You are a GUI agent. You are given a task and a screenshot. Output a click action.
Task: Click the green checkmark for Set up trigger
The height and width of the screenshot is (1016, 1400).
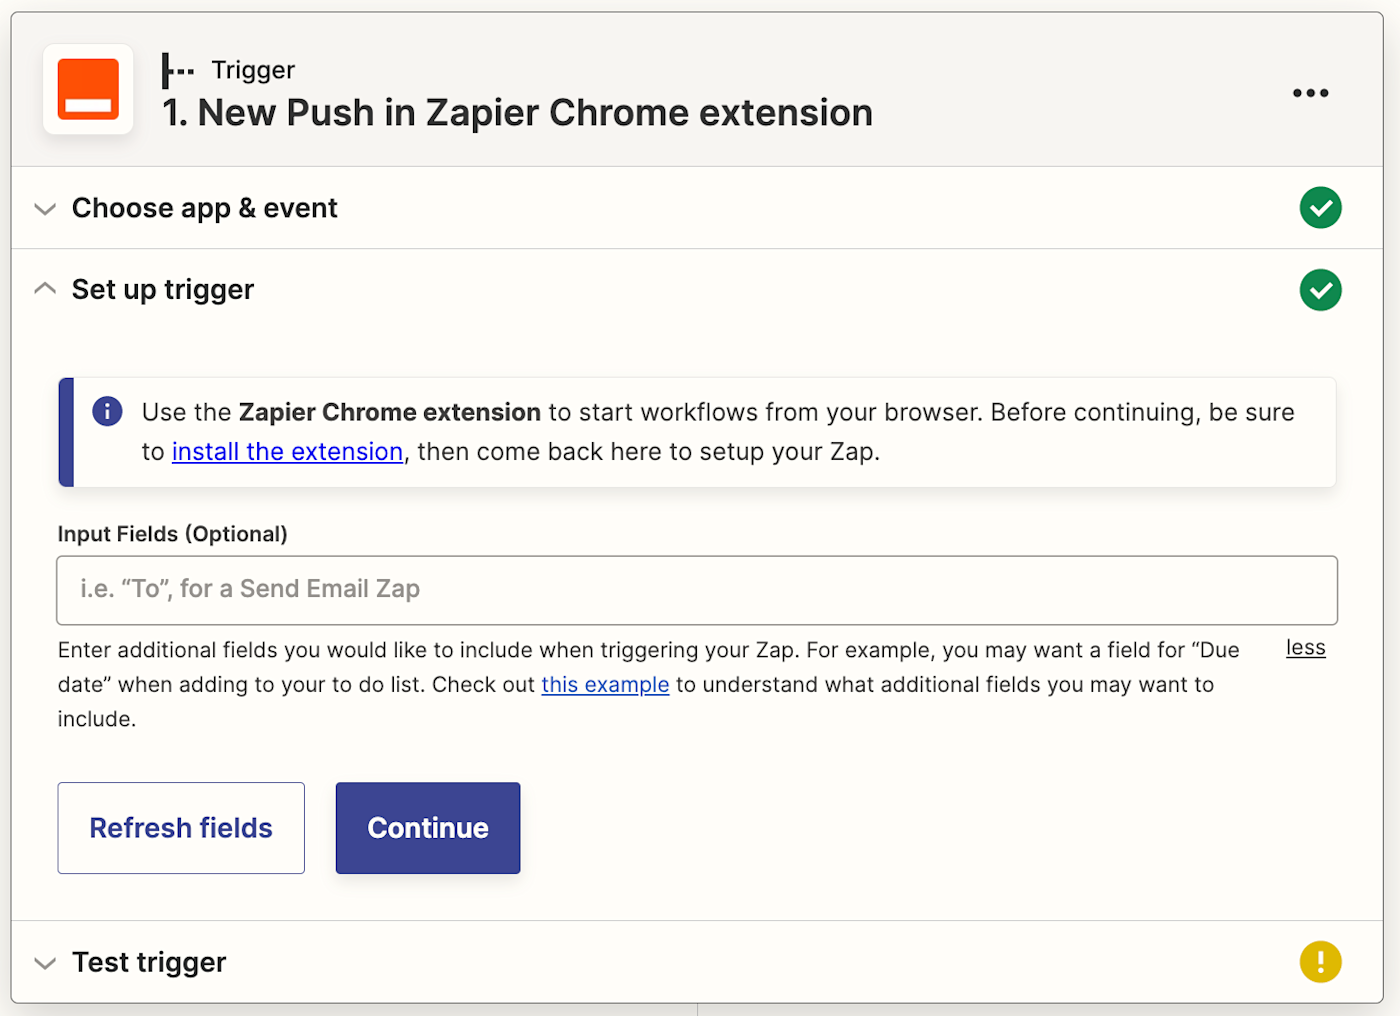(1320, 290)
